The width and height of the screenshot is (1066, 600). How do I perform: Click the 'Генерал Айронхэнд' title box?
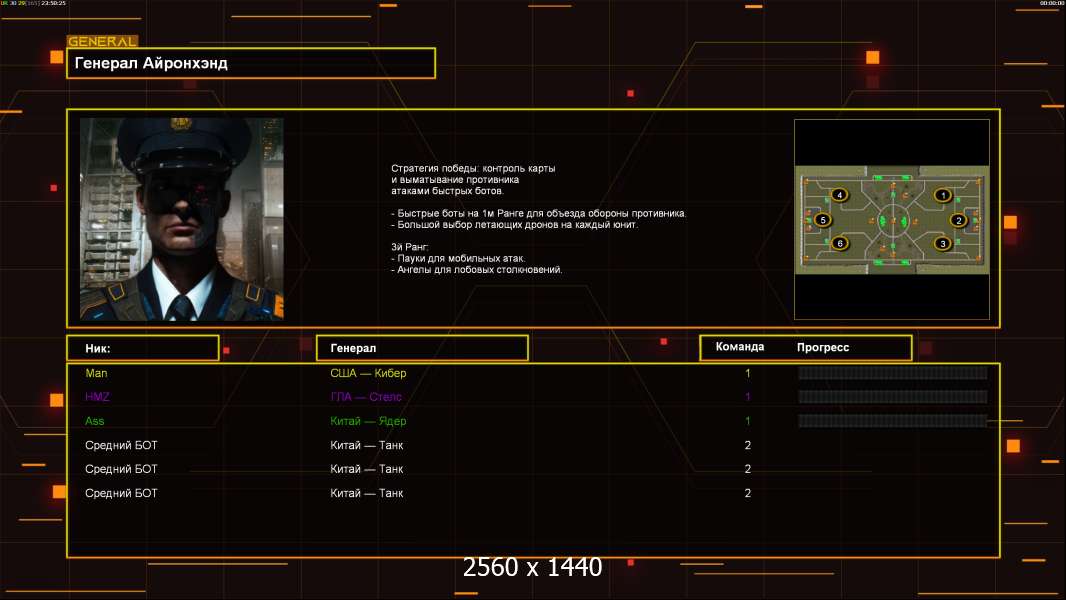(x=251, y=63)
